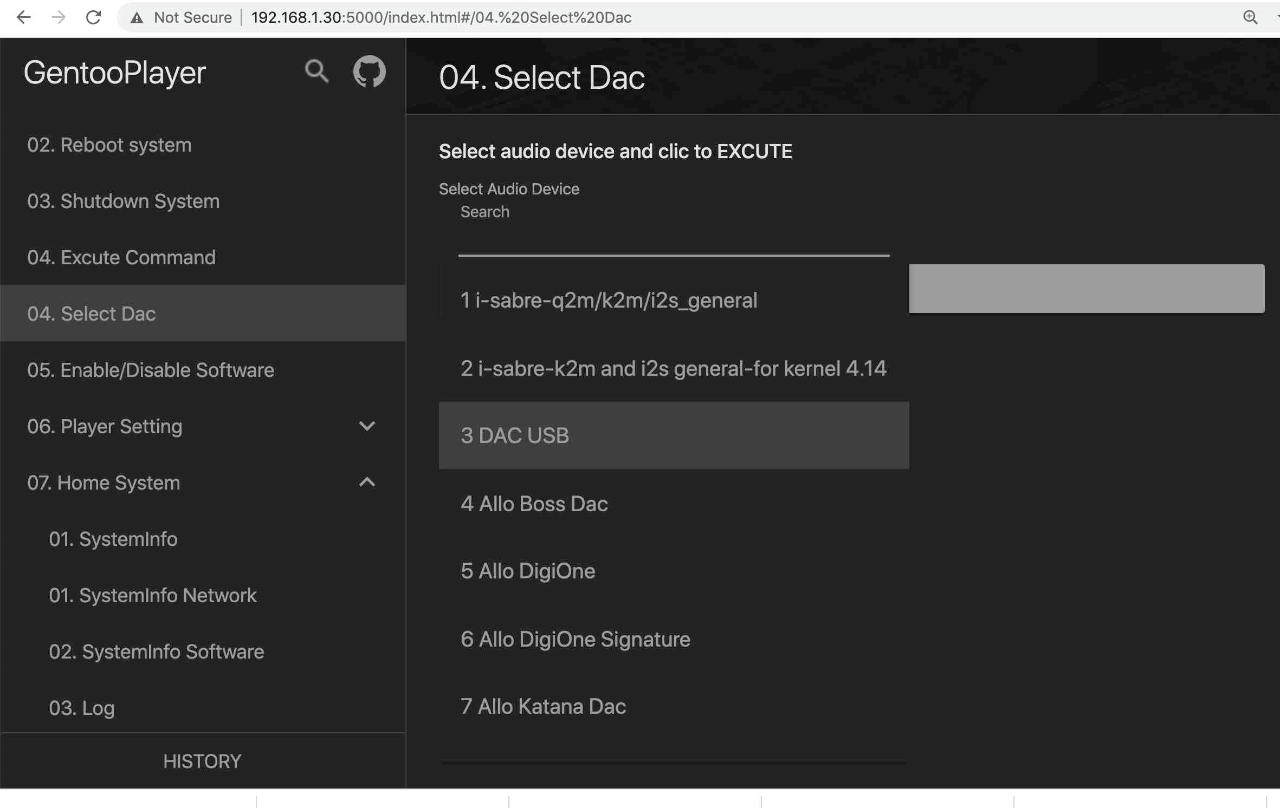Choose 4 Allo Boss Dac option
Viewport: 1280px width, 808px height.
[674, 504]
